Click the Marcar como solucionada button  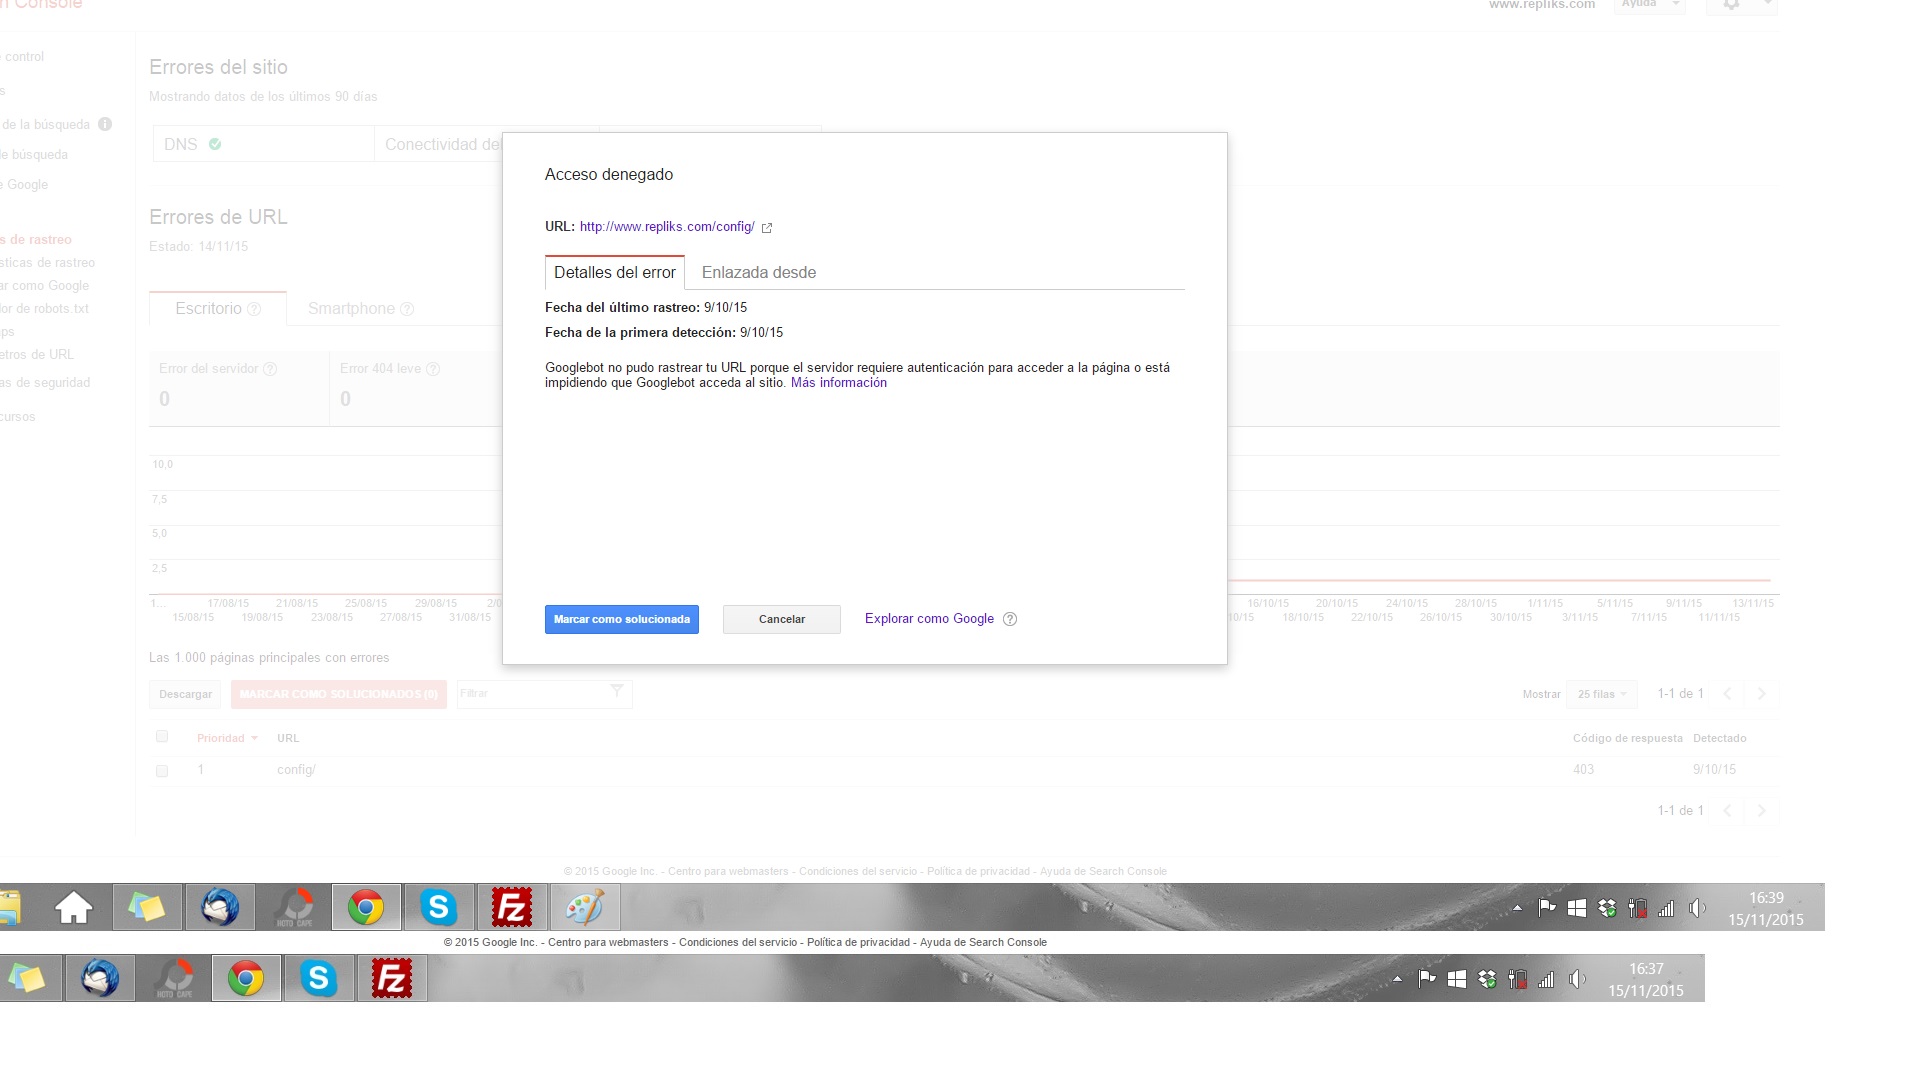point(621,619)
